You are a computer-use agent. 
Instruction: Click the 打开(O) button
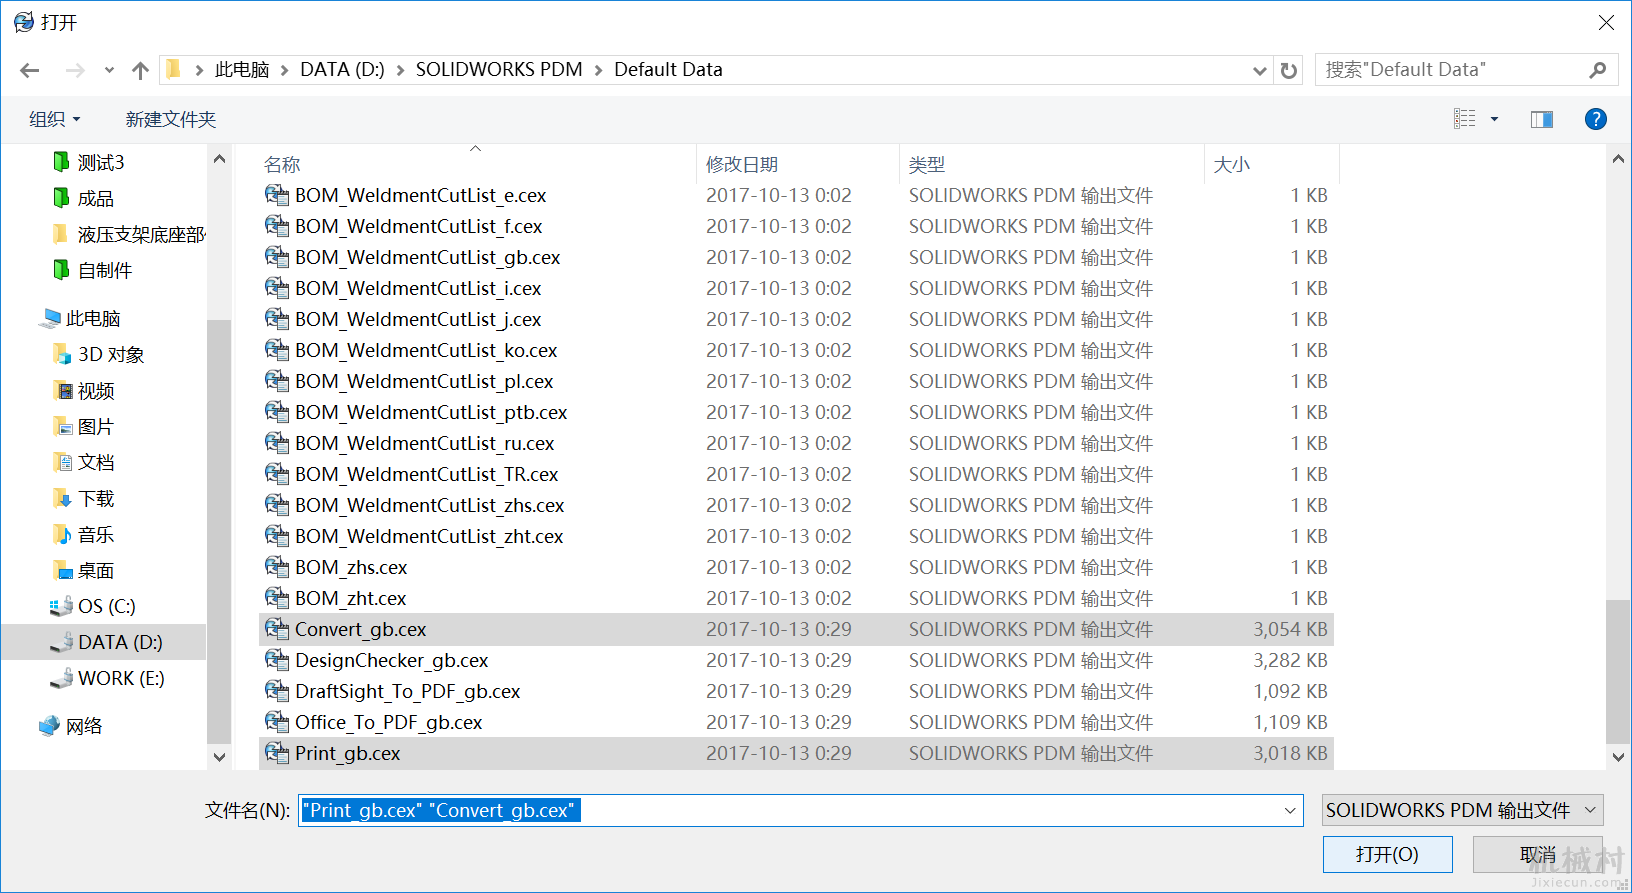[1387, 854]
